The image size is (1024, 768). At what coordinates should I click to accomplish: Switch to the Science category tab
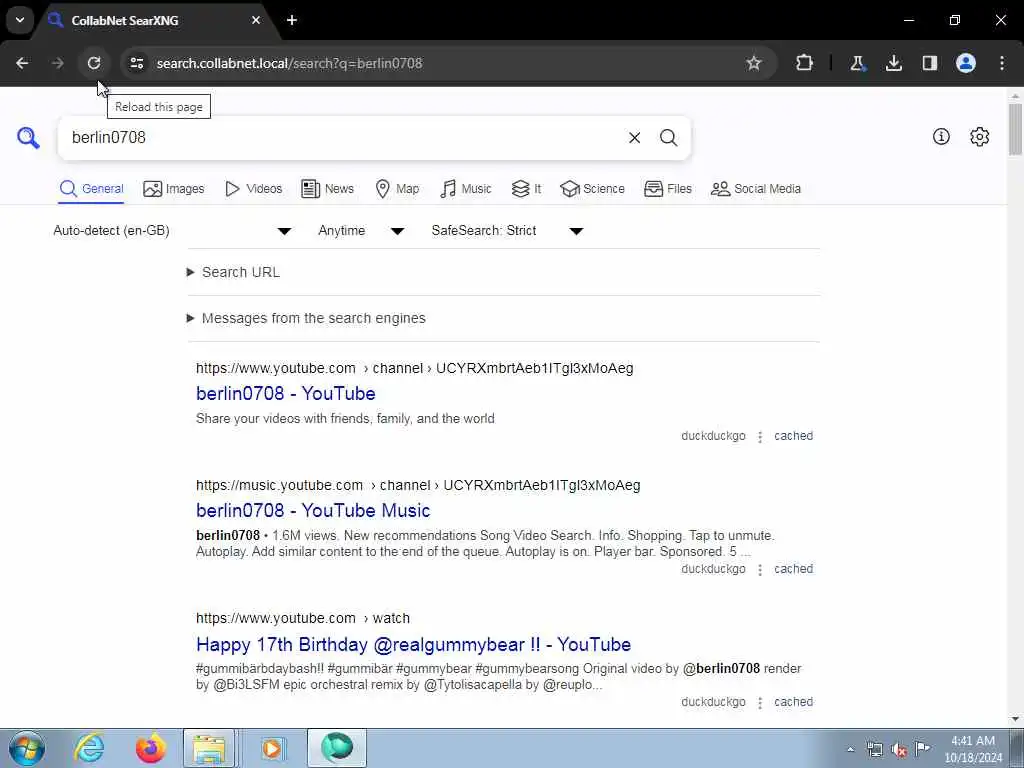click(592, 189)
